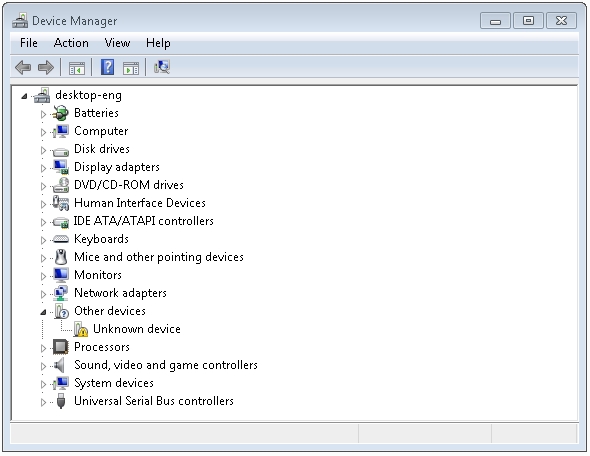Collapse the Other devices node

pos(43,312)
